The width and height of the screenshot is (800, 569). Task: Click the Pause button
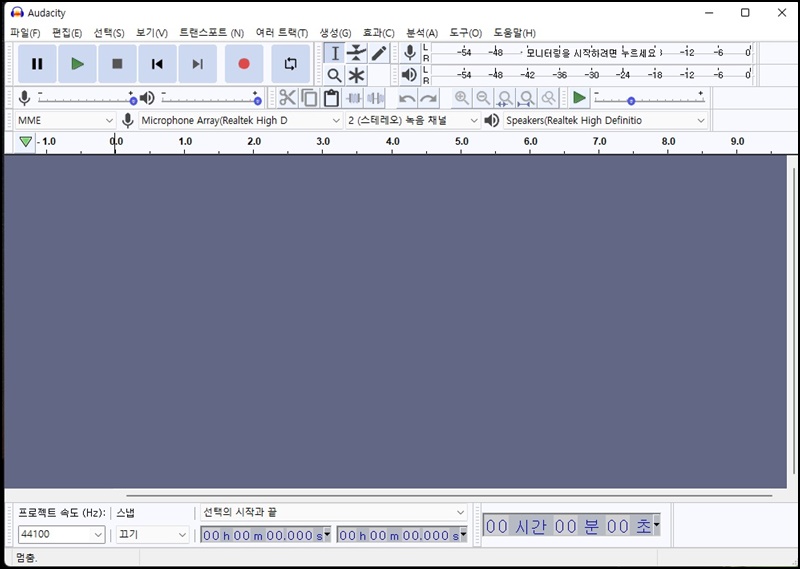[x=37, y=64]
